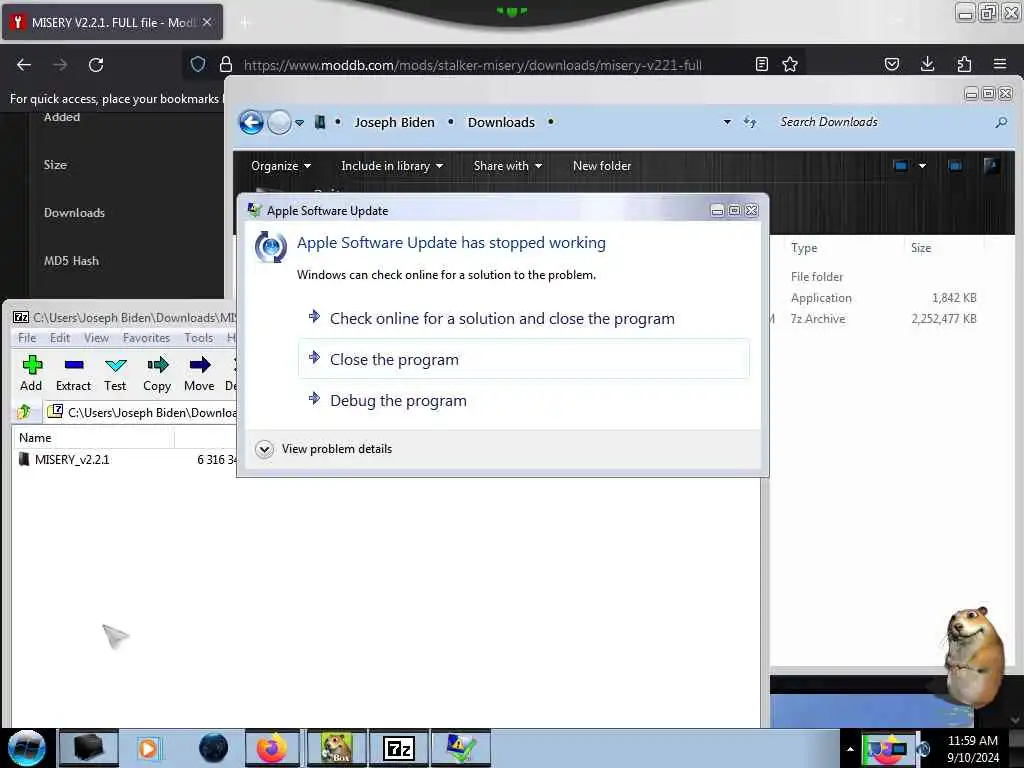This screenshot has width=1024, height=768.
Task: Sort by the Size column header in Explorer
Action: tap(921, 248)
